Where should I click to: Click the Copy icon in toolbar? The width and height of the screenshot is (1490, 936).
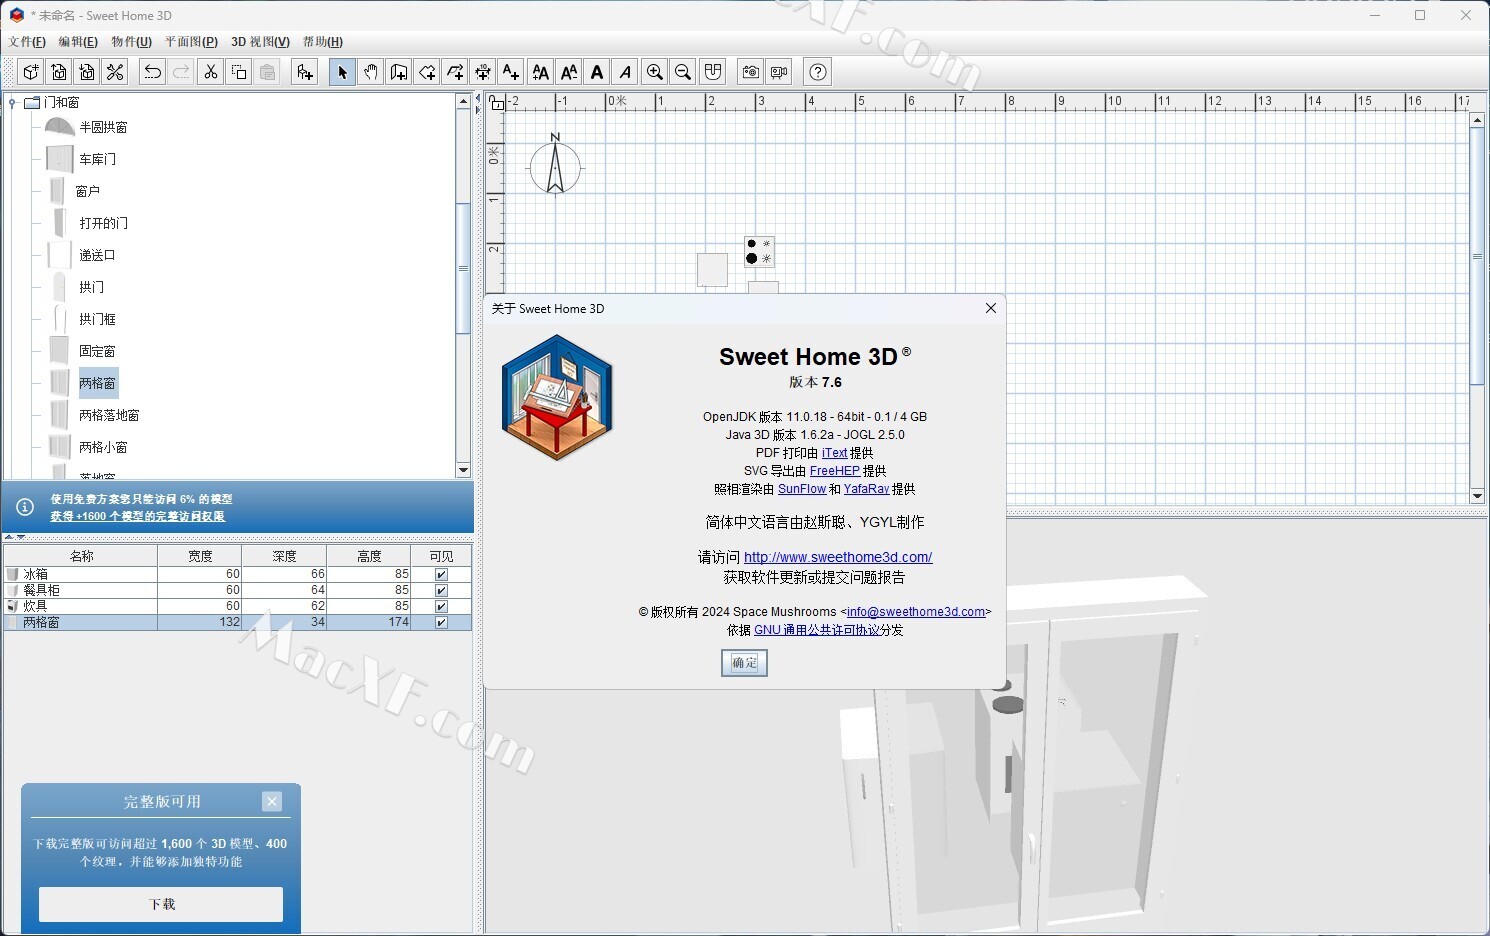(x=239, y=72)
